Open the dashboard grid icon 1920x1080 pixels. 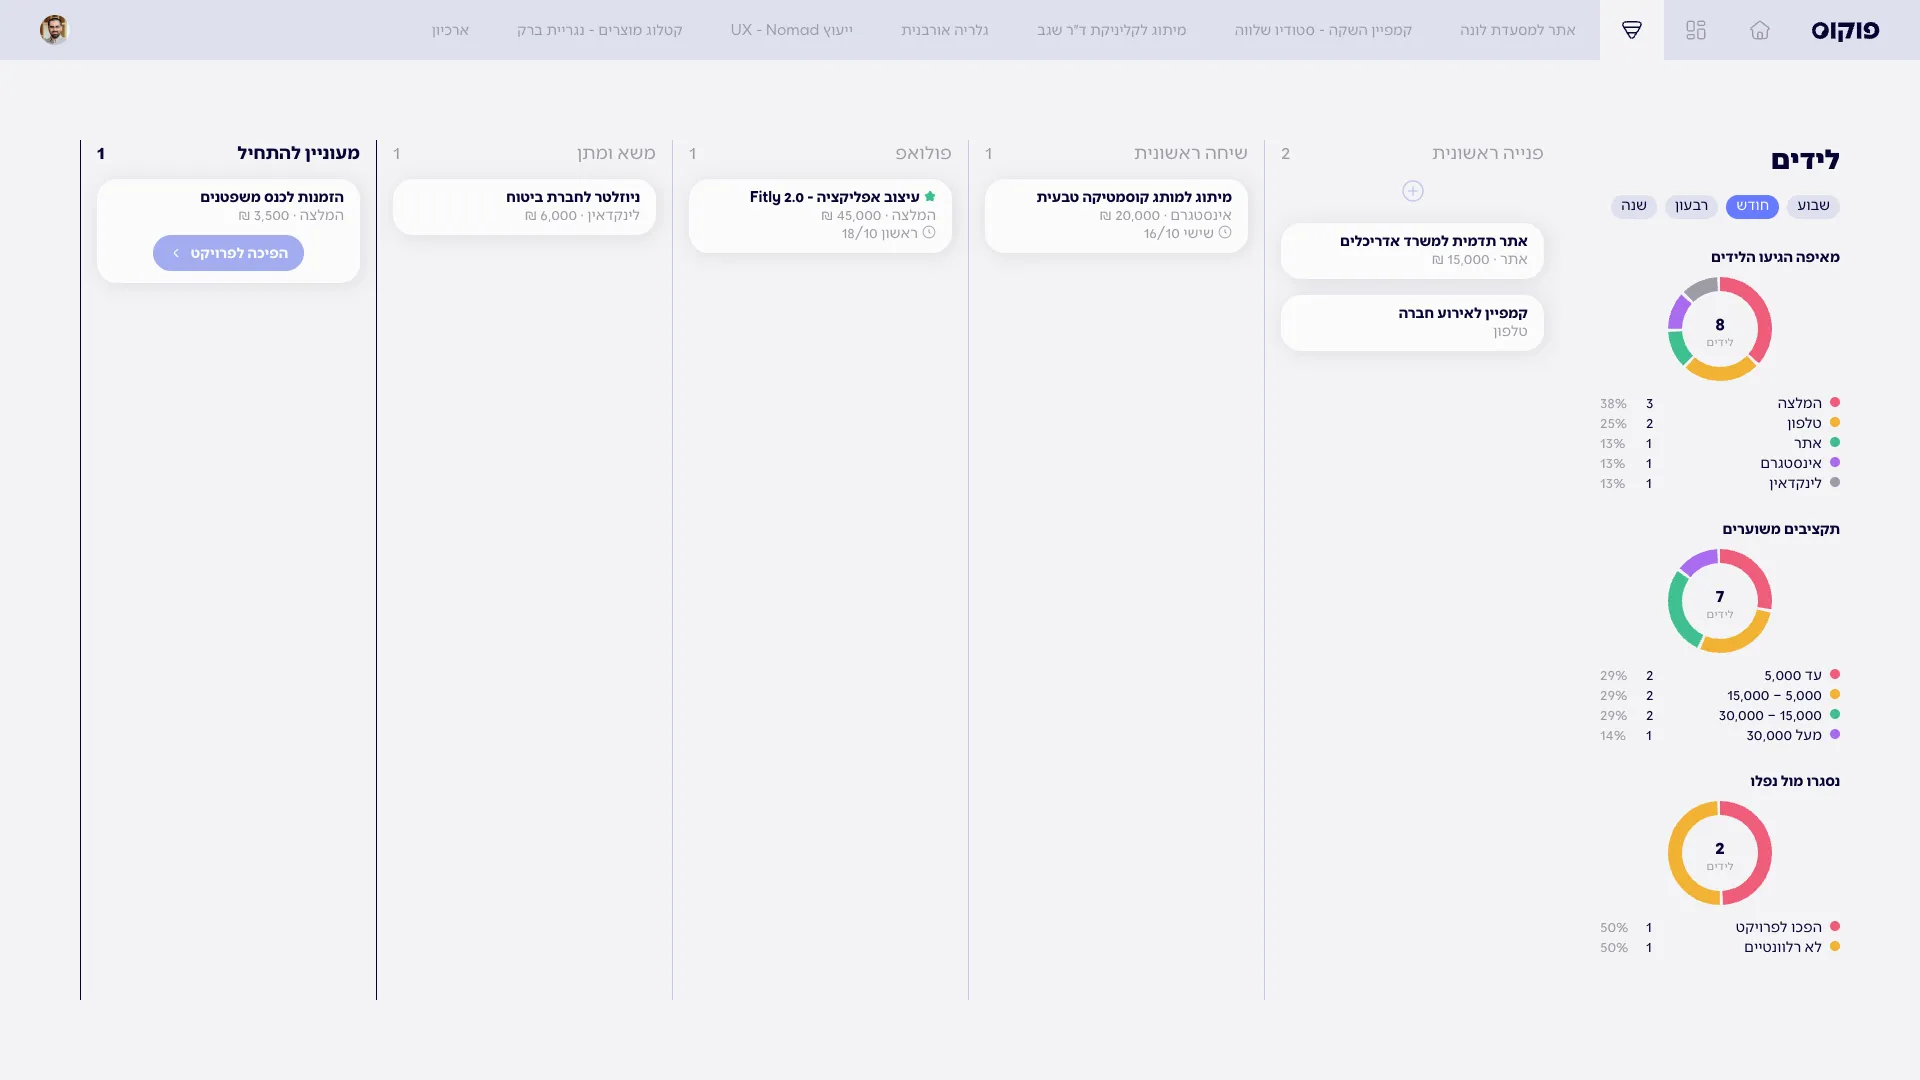click(x=1696, y=30)
